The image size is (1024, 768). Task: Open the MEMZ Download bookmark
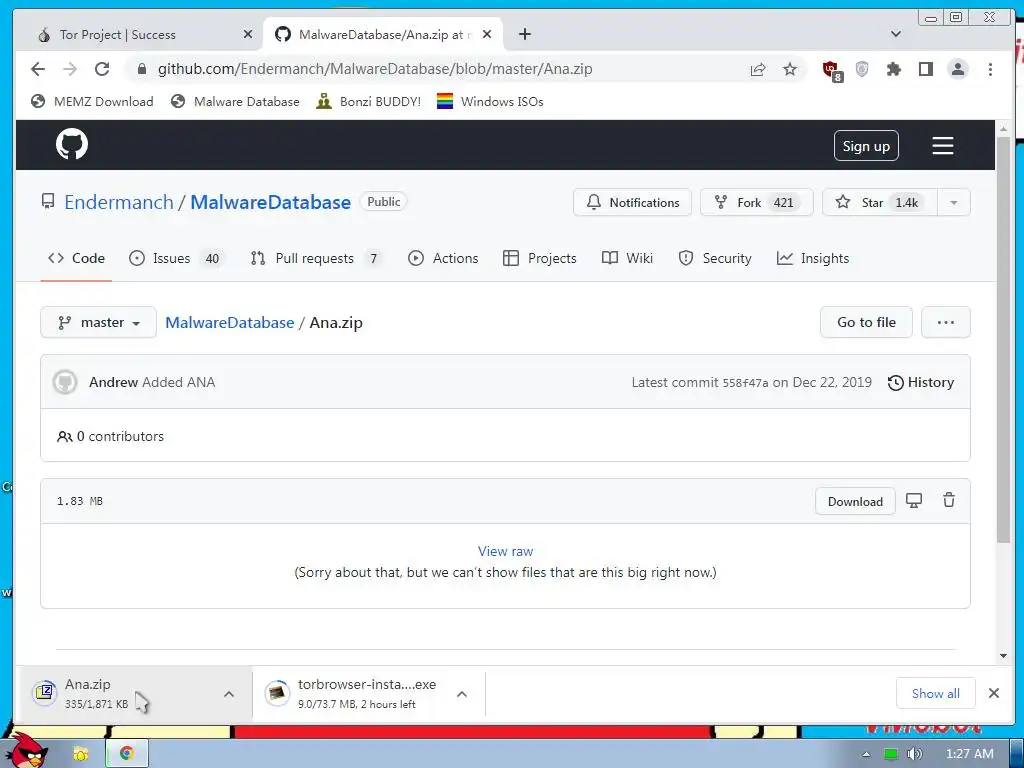(x=92, y=101)
